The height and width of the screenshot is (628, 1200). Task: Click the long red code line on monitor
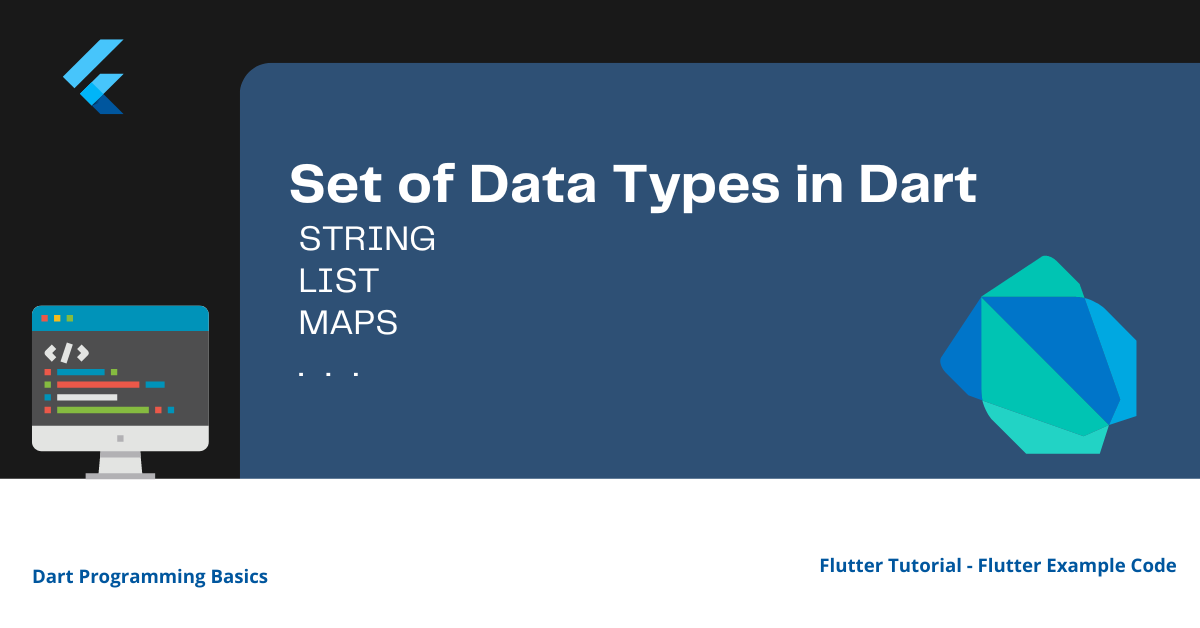[x=98, y=384]
